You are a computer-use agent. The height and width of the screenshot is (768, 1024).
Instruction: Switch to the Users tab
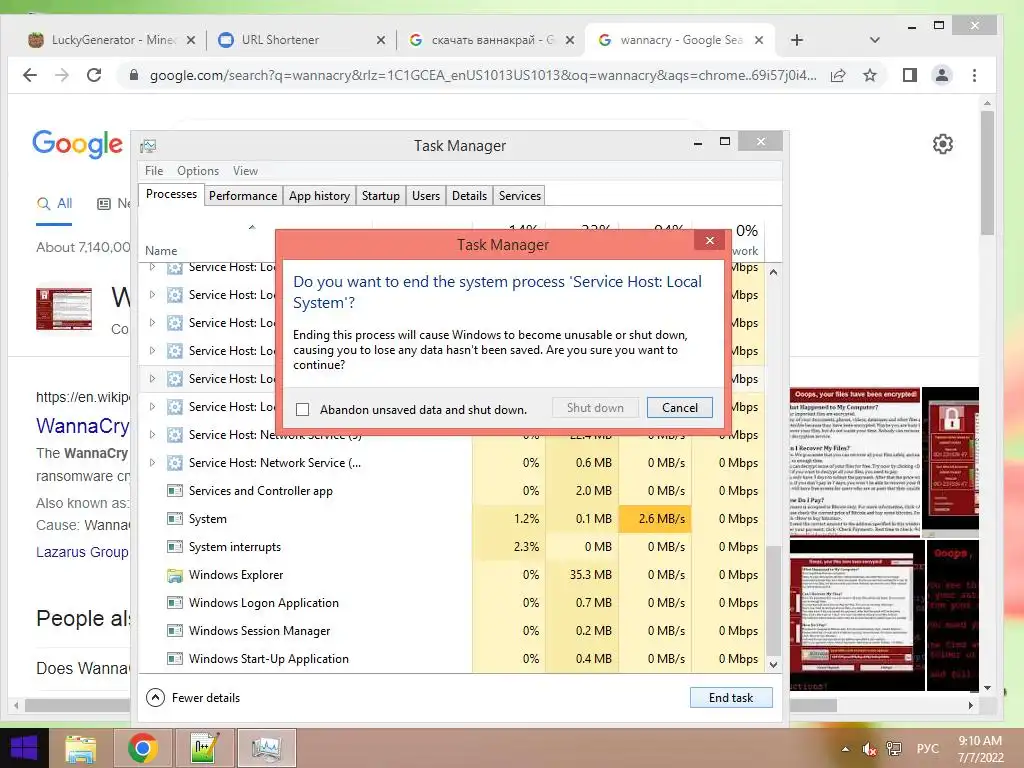[x=426, y=196]
